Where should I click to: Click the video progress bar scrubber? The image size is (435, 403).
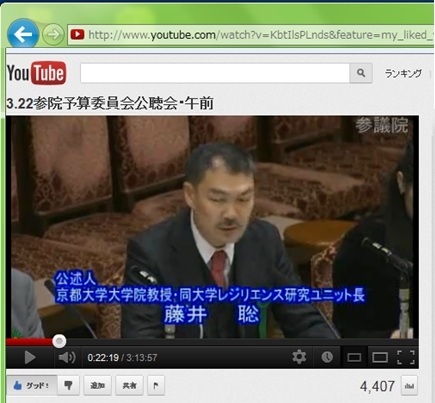[59, 341]
